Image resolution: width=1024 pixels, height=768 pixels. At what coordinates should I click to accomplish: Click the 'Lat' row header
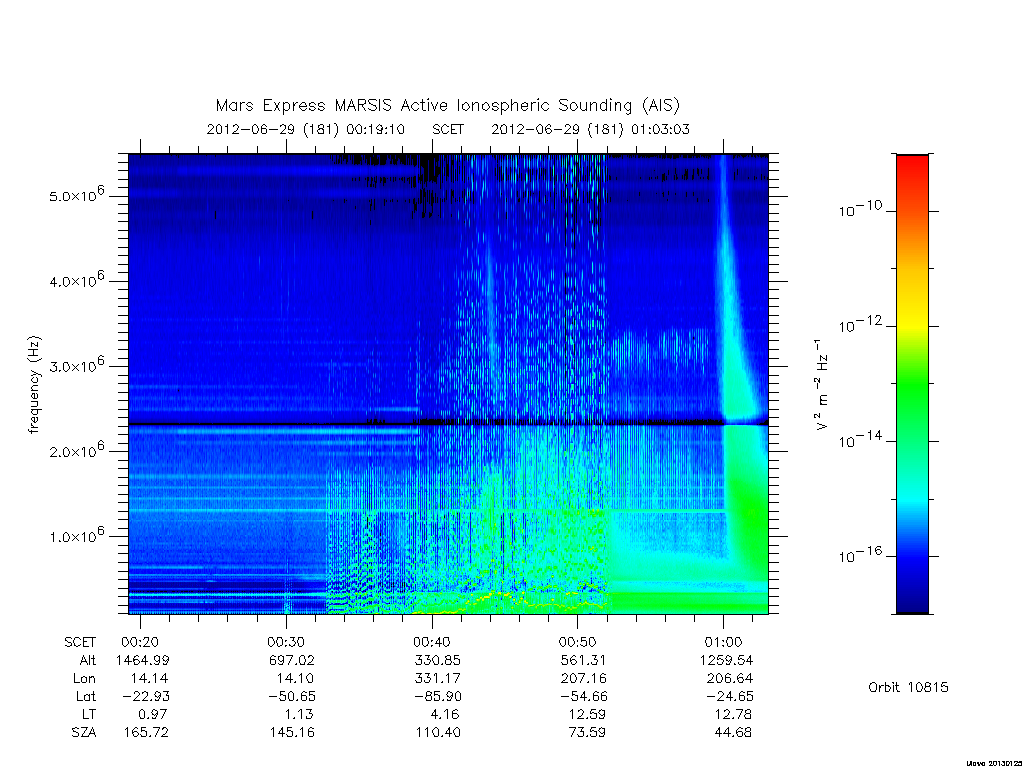(86, 696)
